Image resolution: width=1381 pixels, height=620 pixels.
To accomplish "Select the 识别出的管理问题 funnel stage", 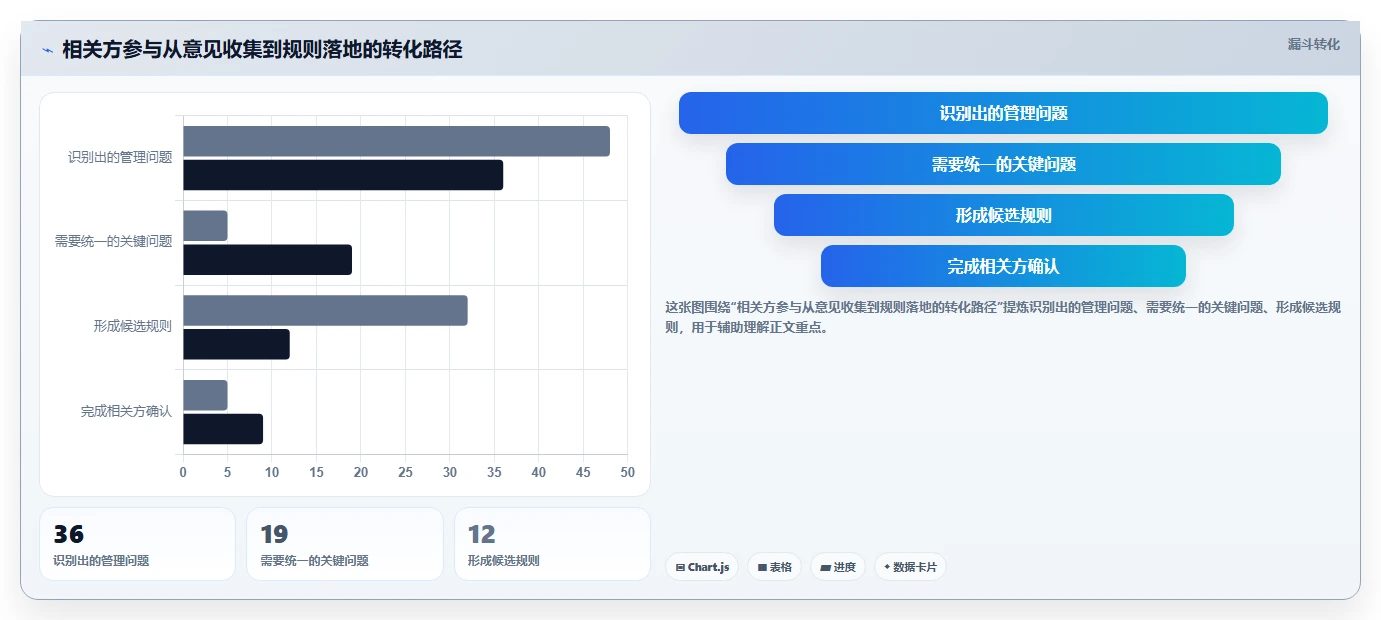I will (1003, 113).
